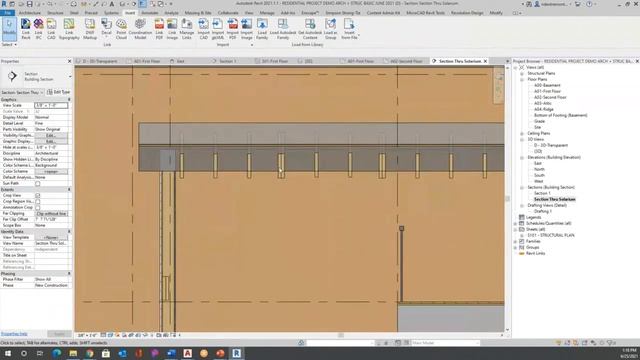This screenshot has height=360, width=640.
Task: Toggle the Sun Path checkbox
Action: tap(38, 183)
